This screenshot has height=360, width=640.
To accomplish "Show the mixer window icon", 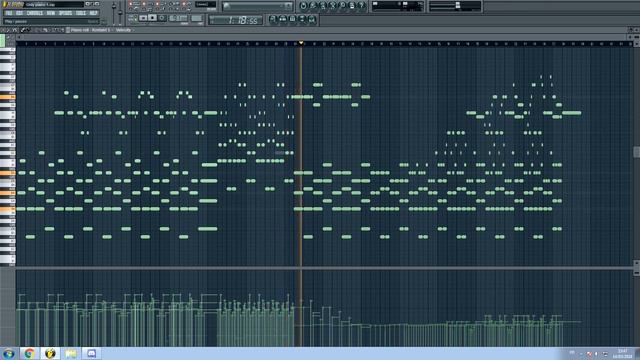I will coord(312,20).
